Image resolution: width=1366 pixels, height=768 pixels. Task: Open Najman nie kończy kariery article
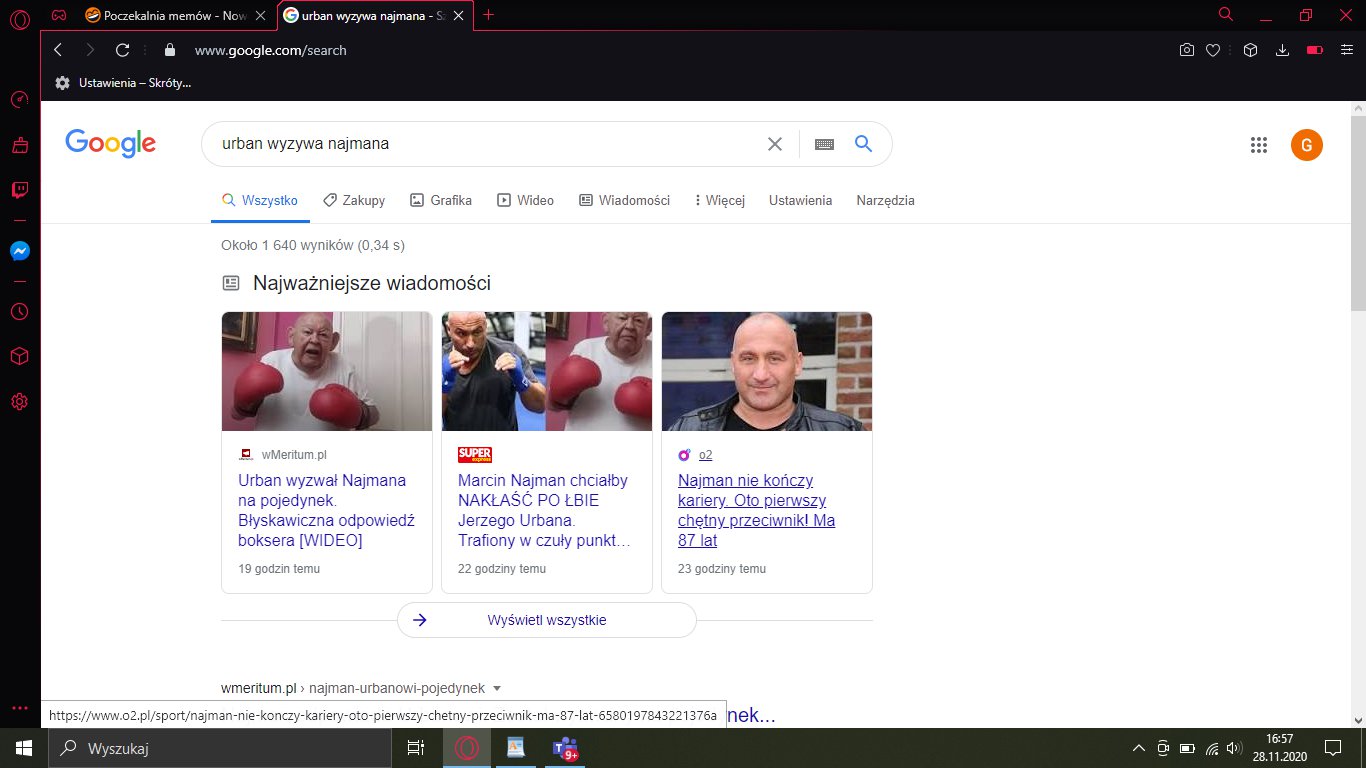(757, 510)
